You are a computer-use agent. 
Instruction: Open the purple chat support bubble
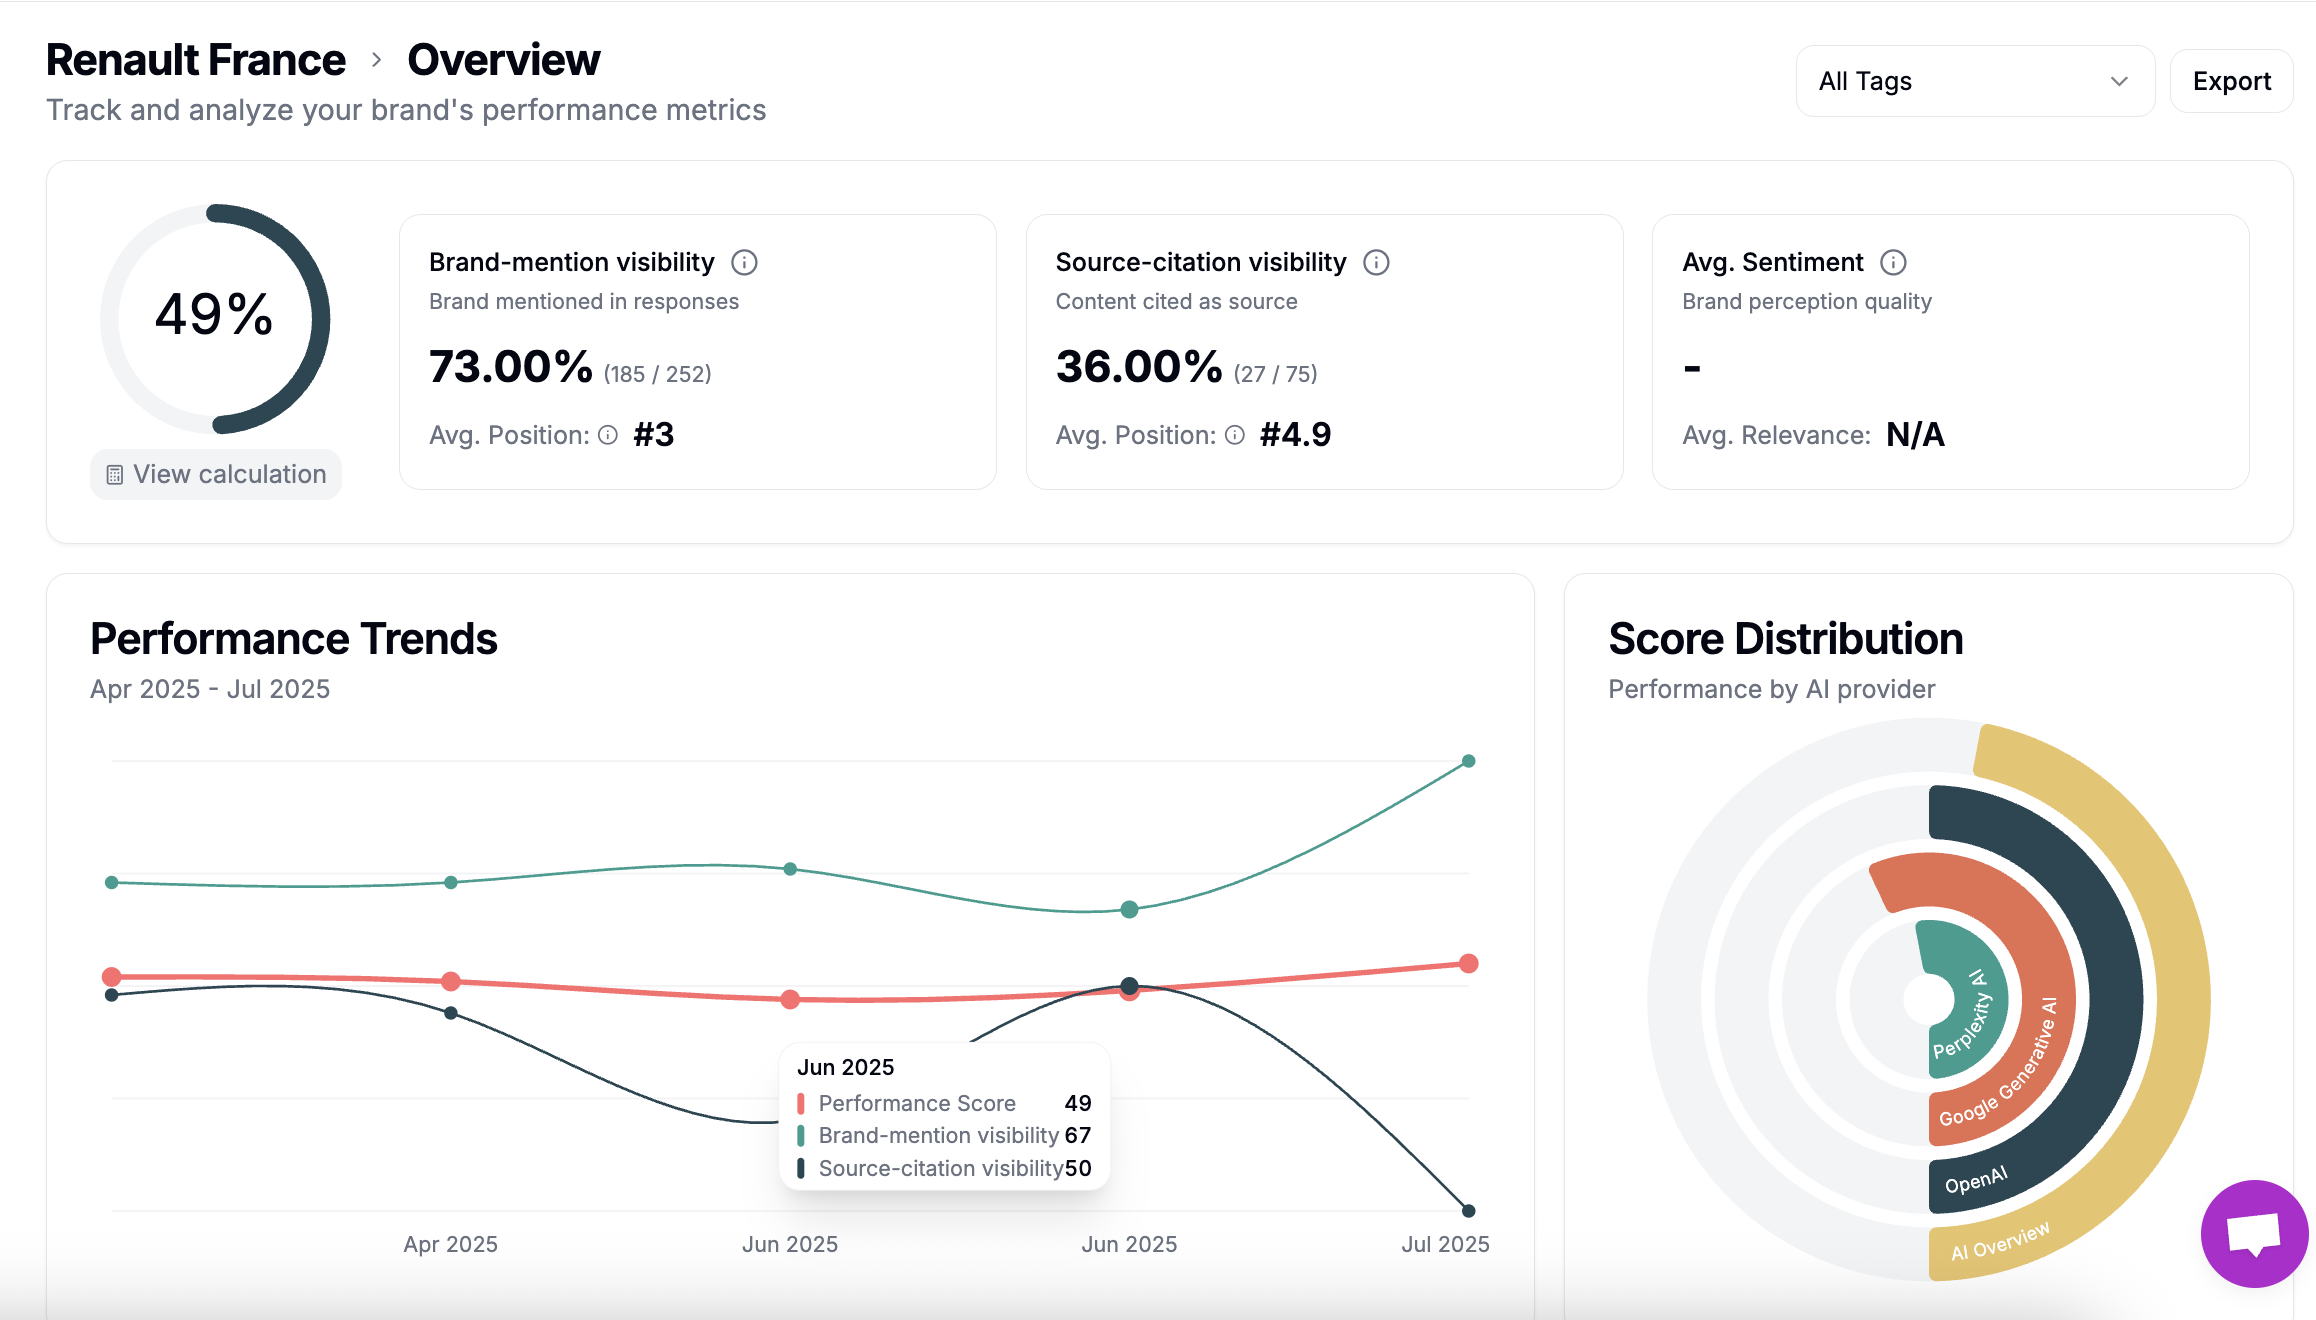(2254, 1233)
